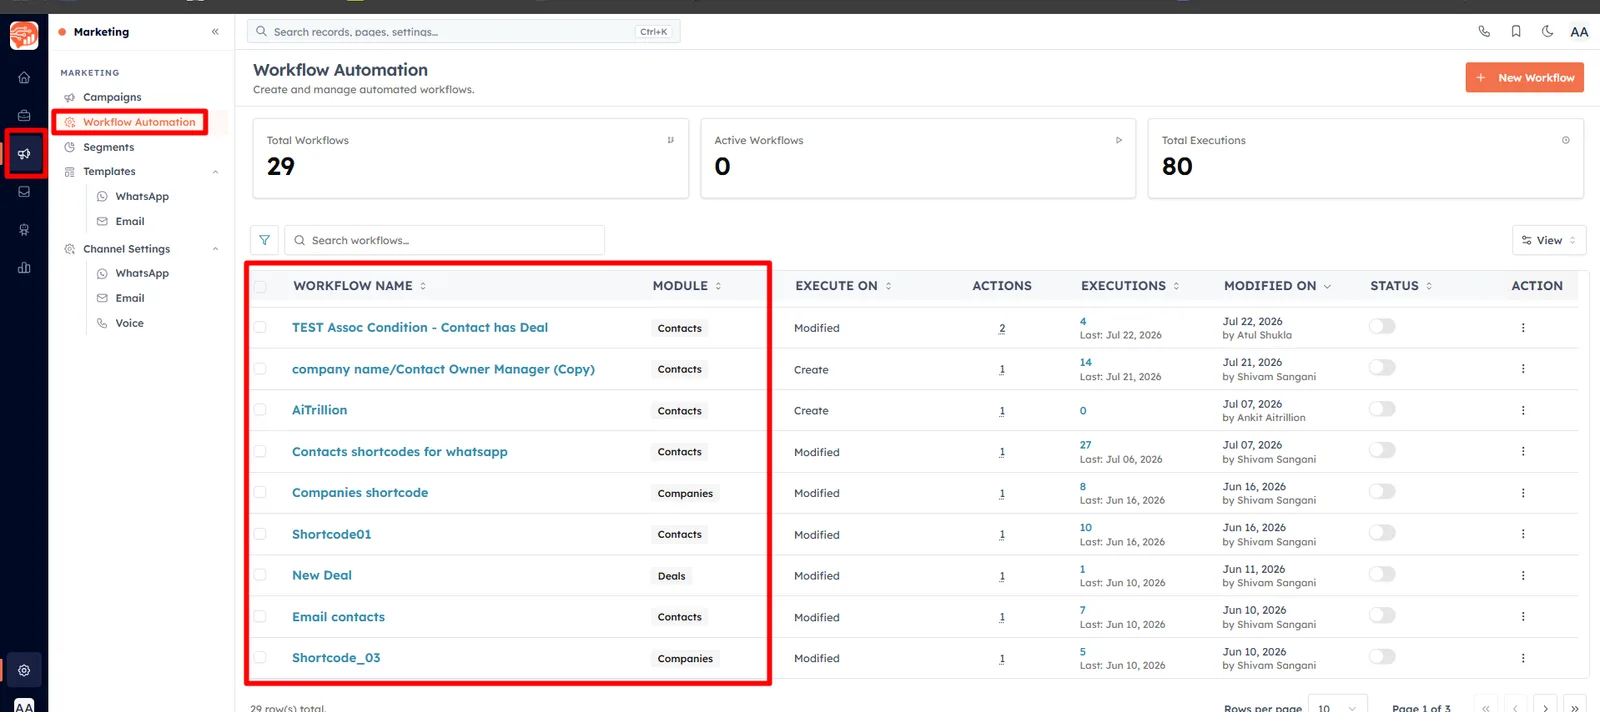The image size is (1600, 712).
Task: Open Campaigns in the sidebar
Action: [x=112, y=97]
